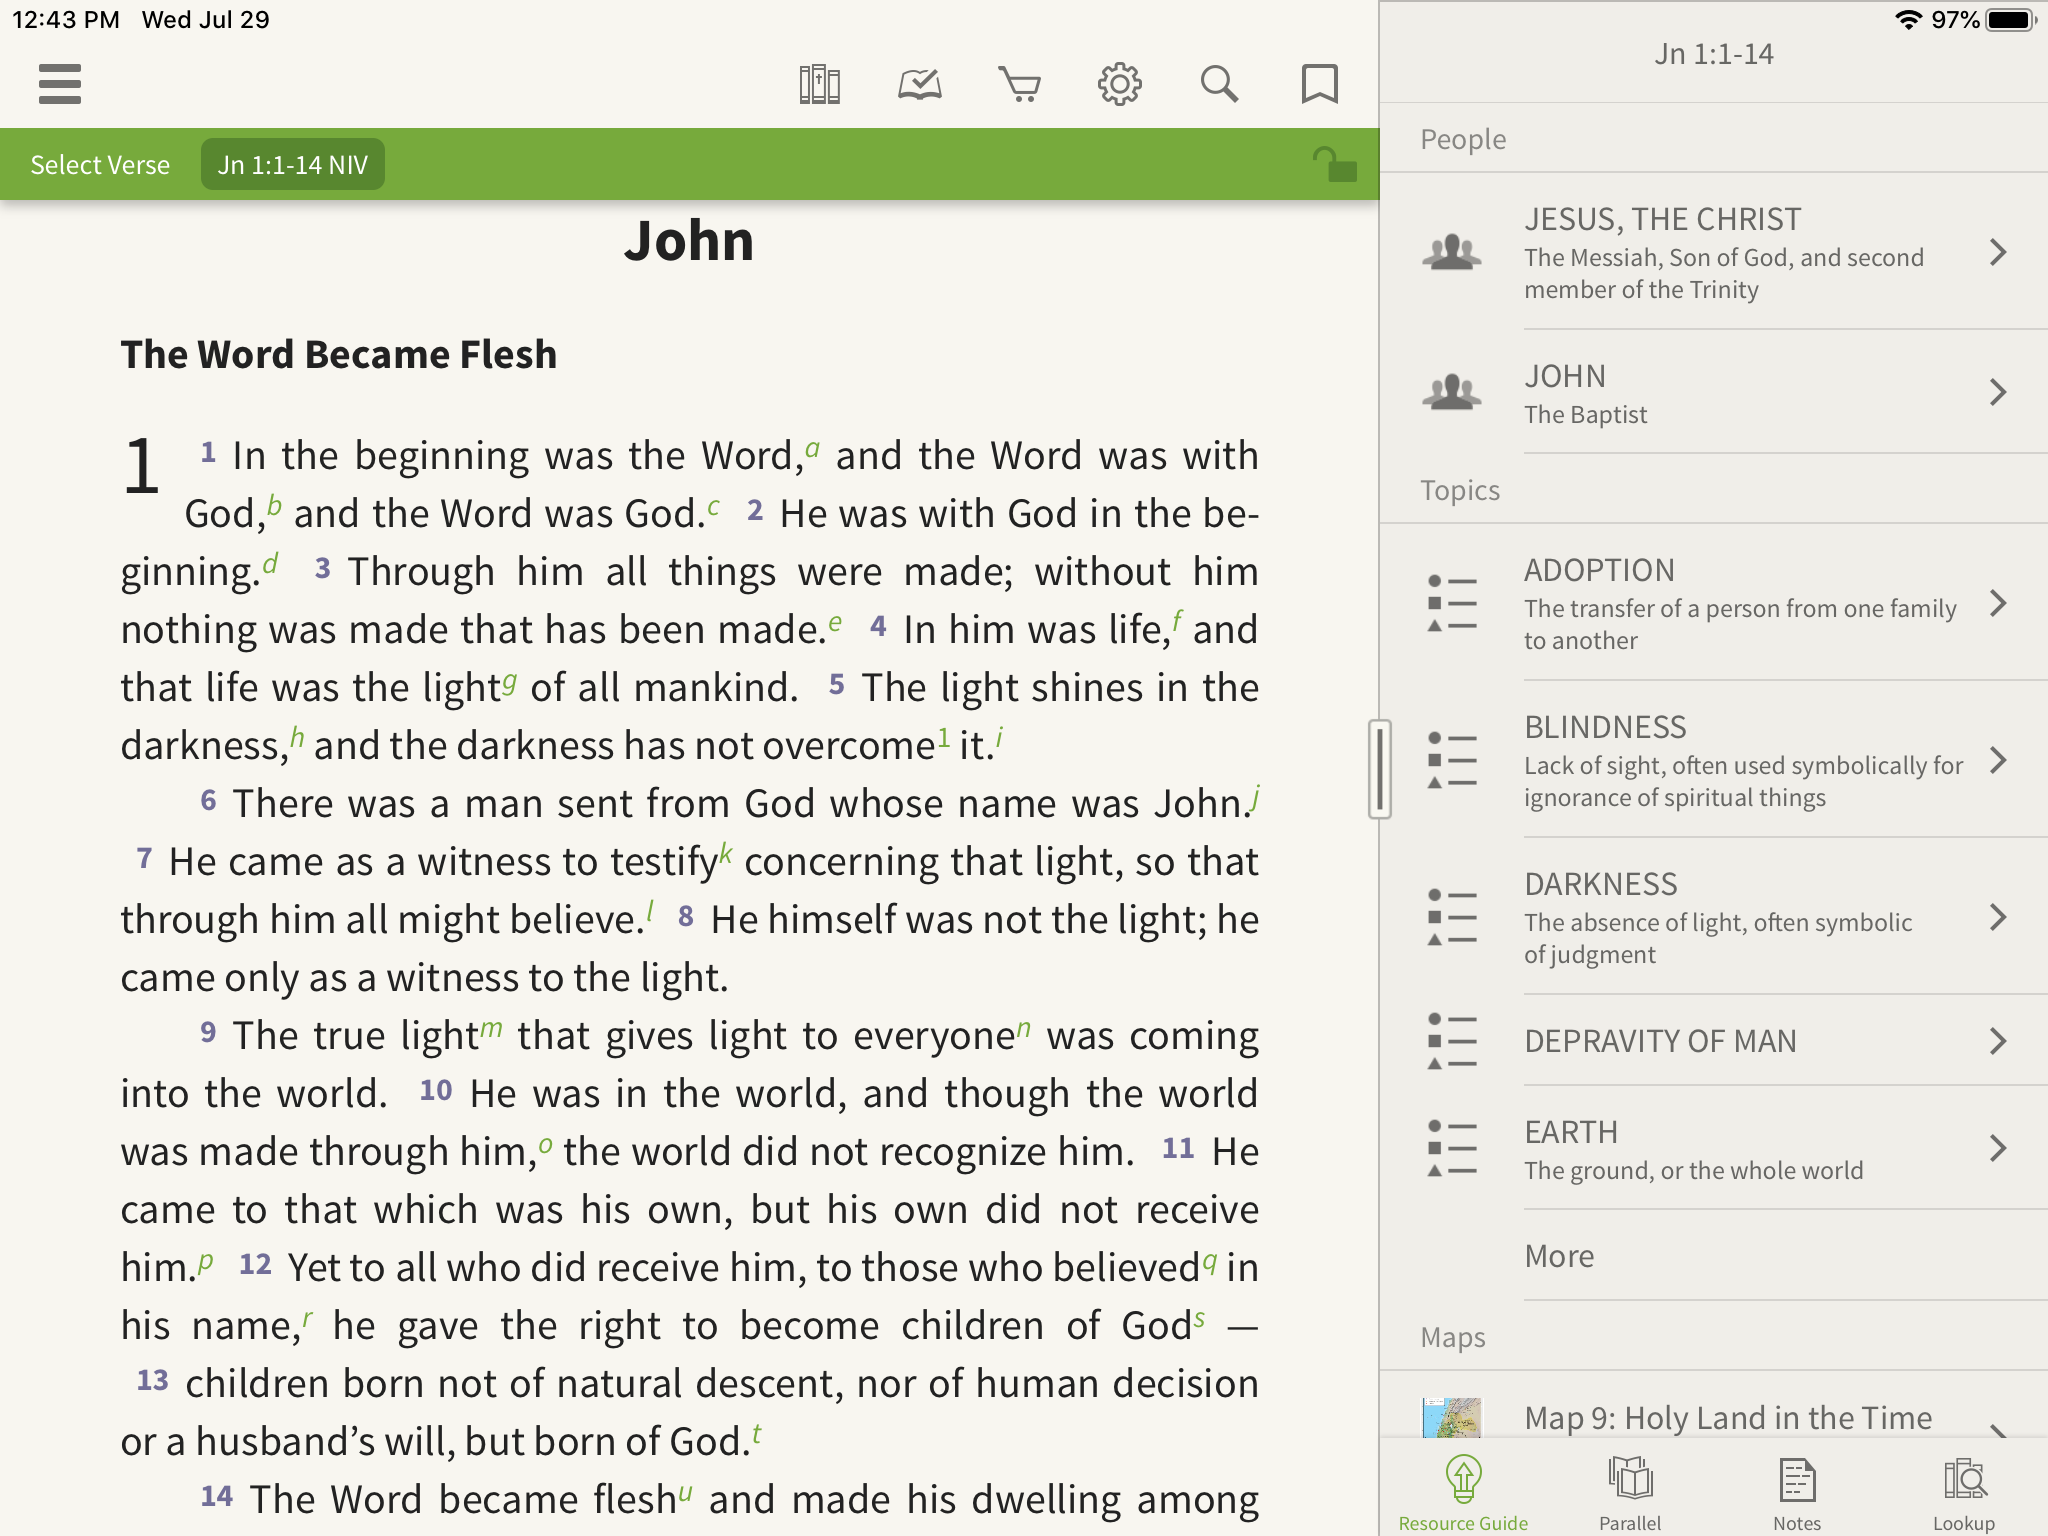Click Jn 1:1-14 NIV version label

tap(290, 163)
